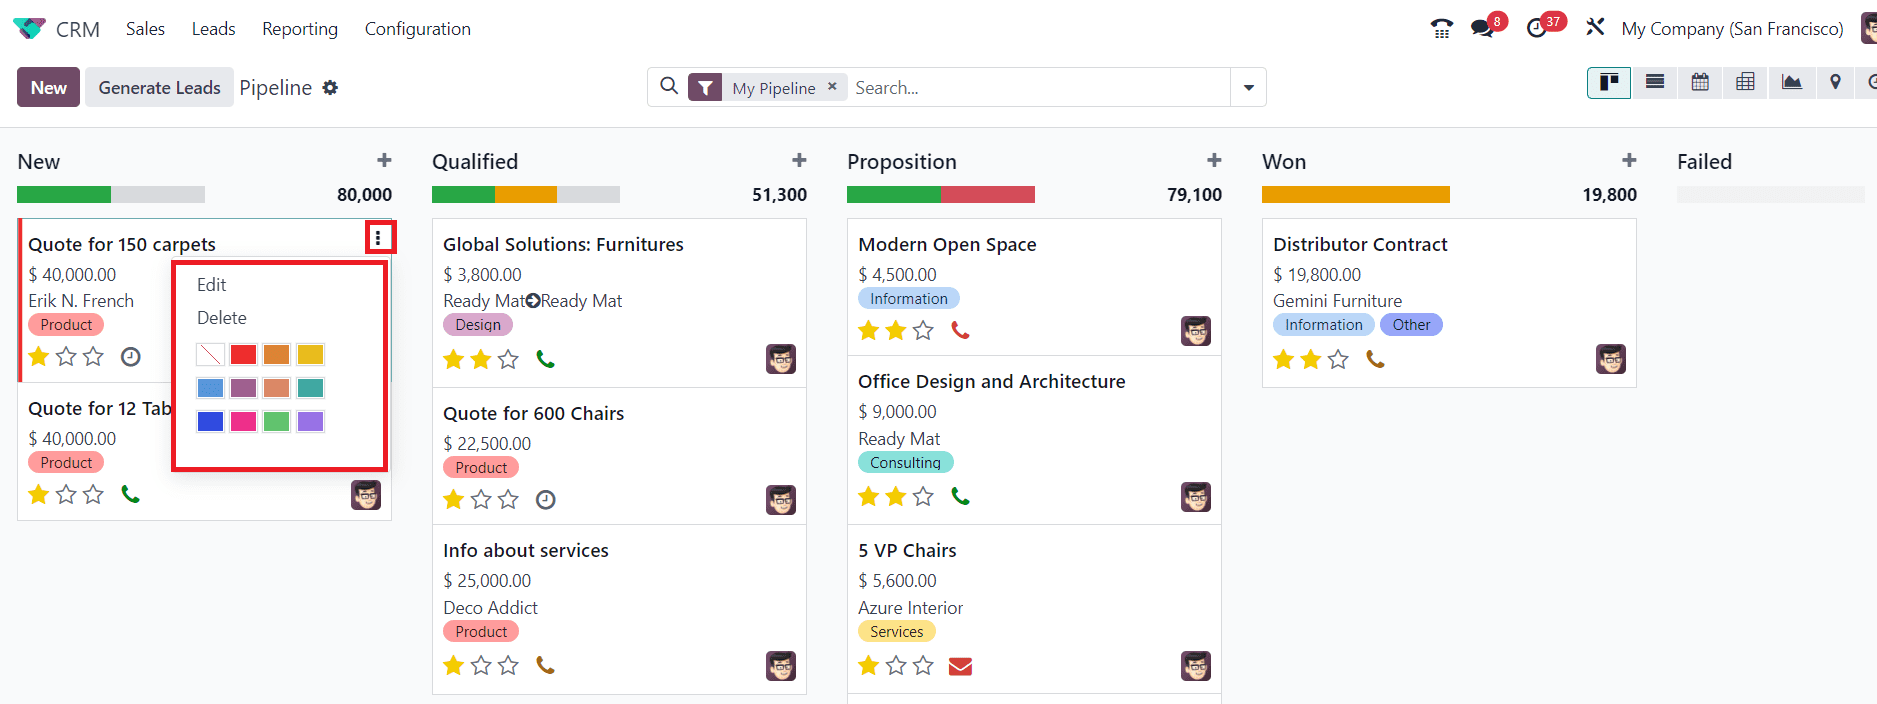Click the Failed column header
This screenshot has height=704, width=1877.
click(1704, 162)
